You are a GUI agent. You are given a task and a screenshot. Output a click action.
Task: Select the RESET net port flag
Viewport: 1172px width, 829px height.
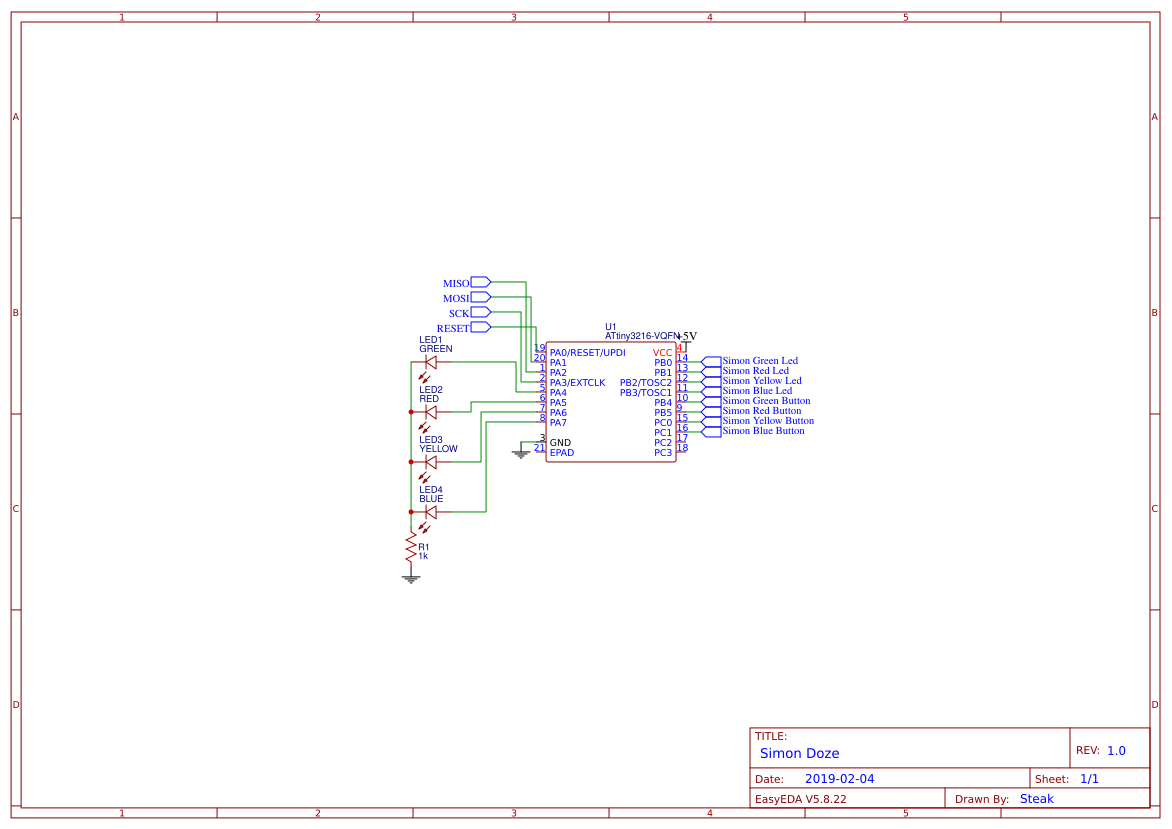tap(480, 327)
